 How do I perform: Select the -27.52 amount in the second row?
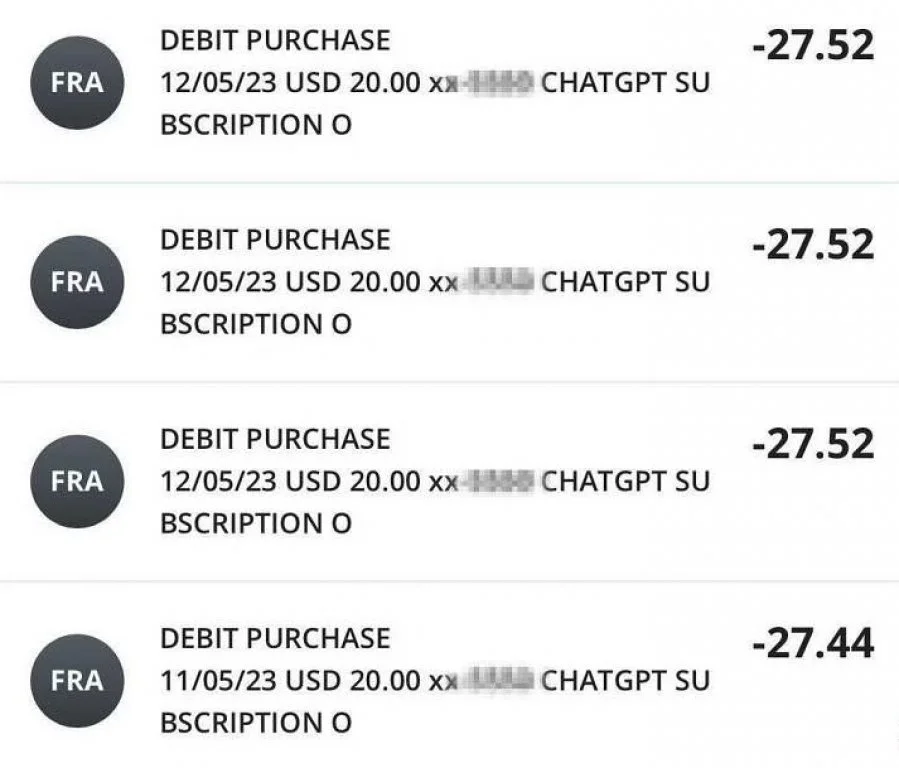813,245
